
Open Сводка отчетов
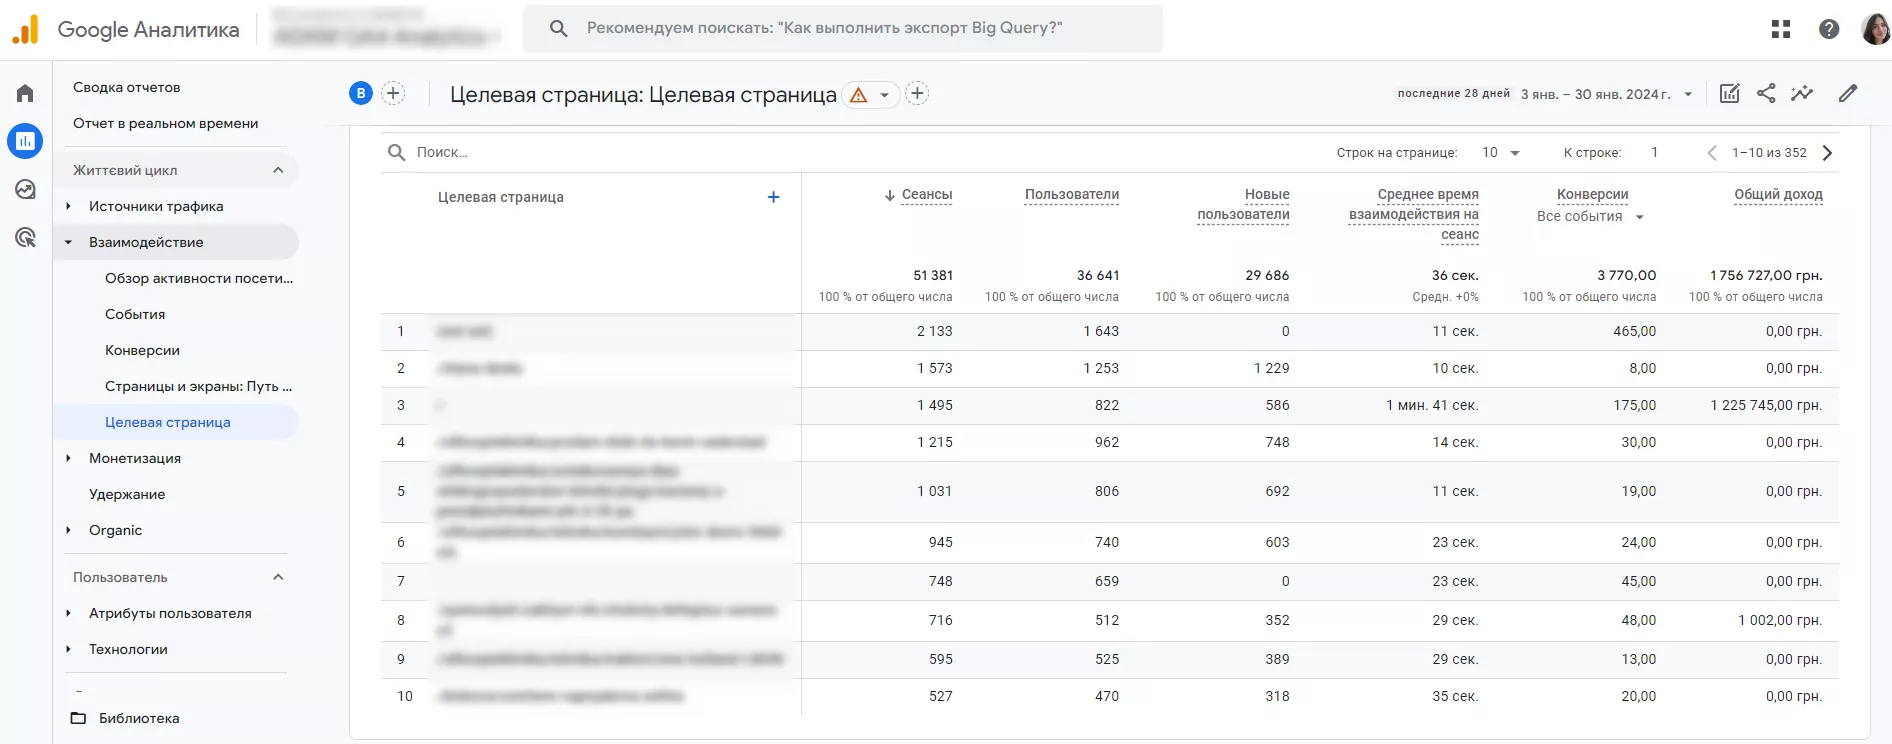pos(127,87)
